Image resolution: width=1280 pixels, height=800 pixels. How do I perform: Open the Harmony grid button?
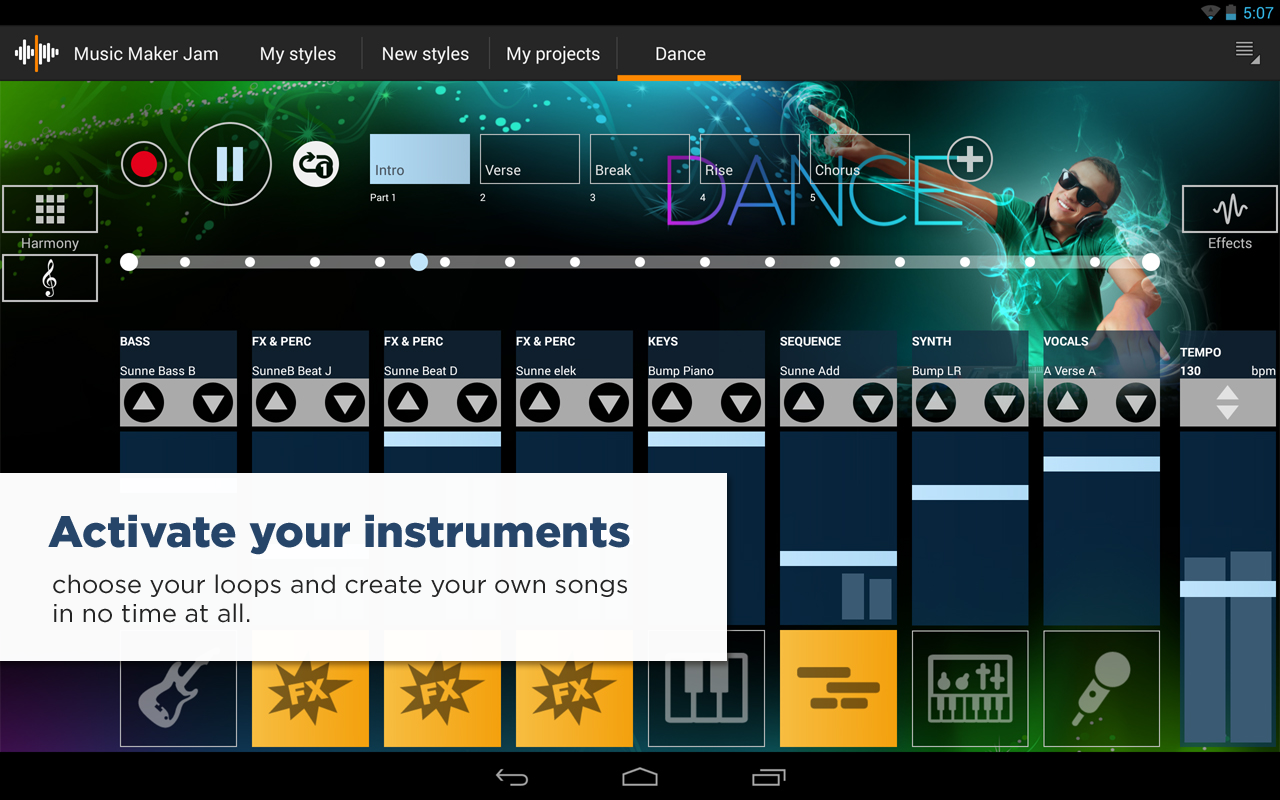[x=50, y=209]
